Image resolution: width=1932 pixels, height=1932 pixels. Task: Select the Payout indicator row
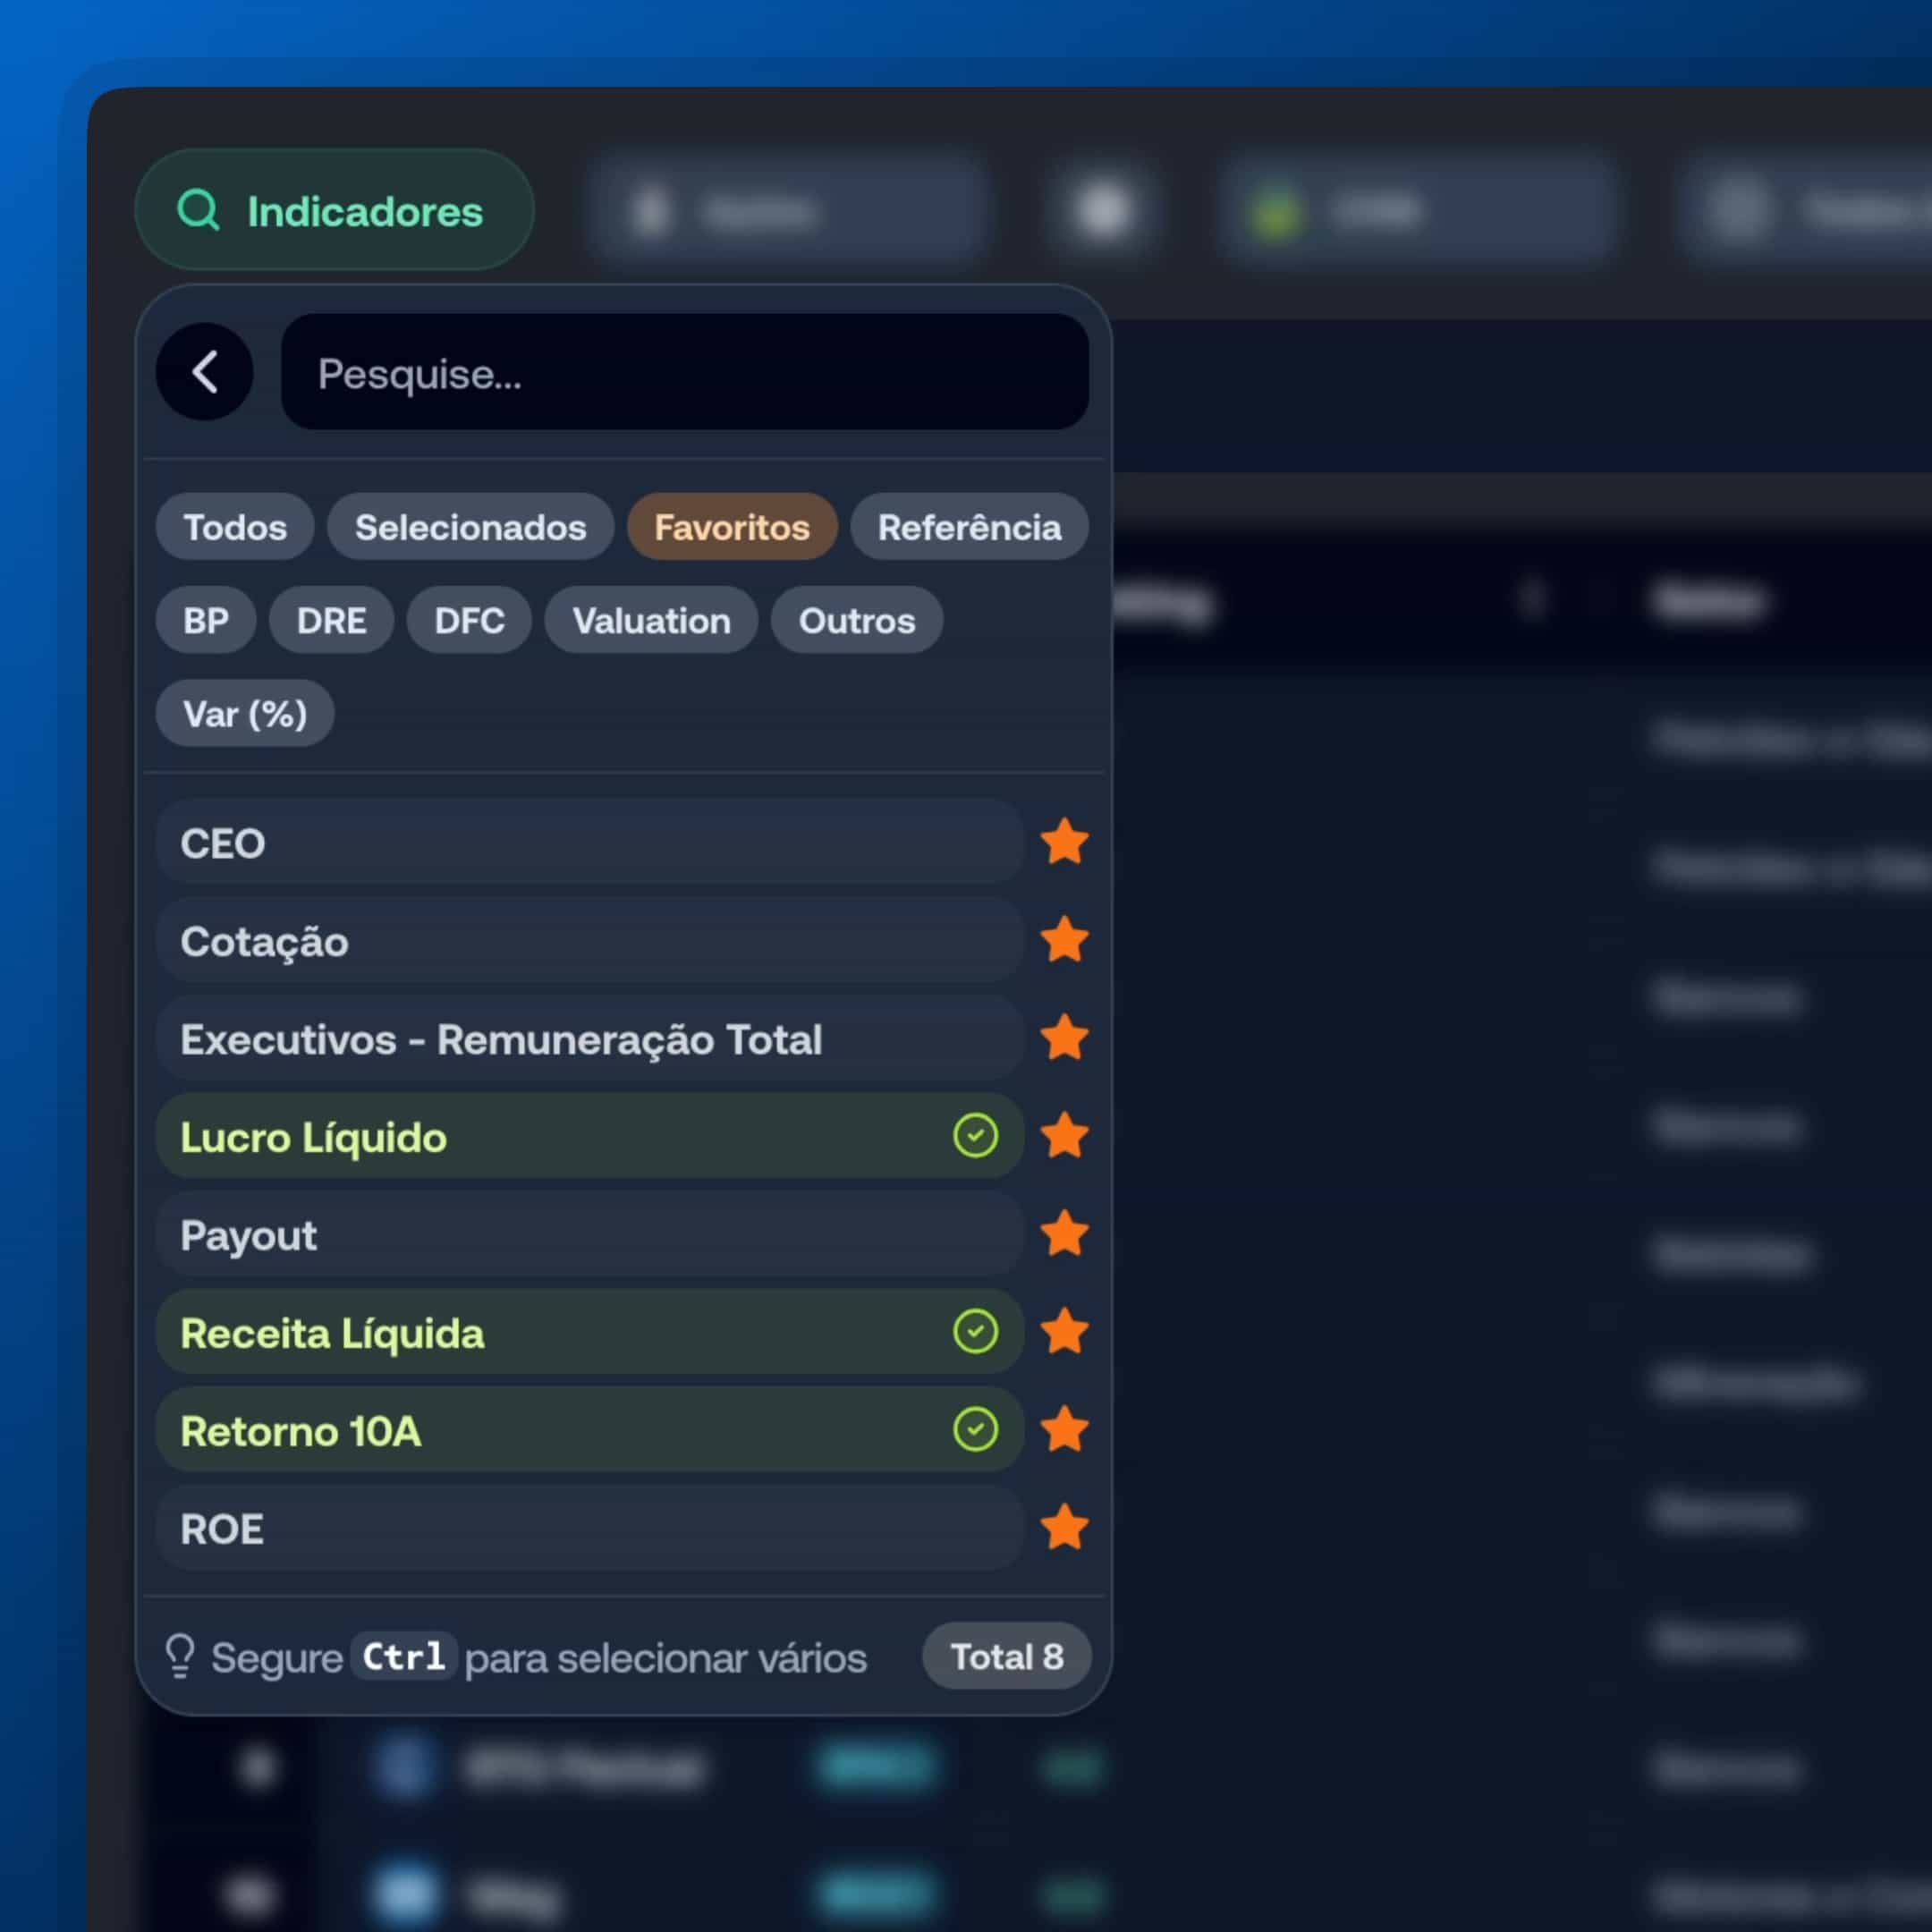590,1234
